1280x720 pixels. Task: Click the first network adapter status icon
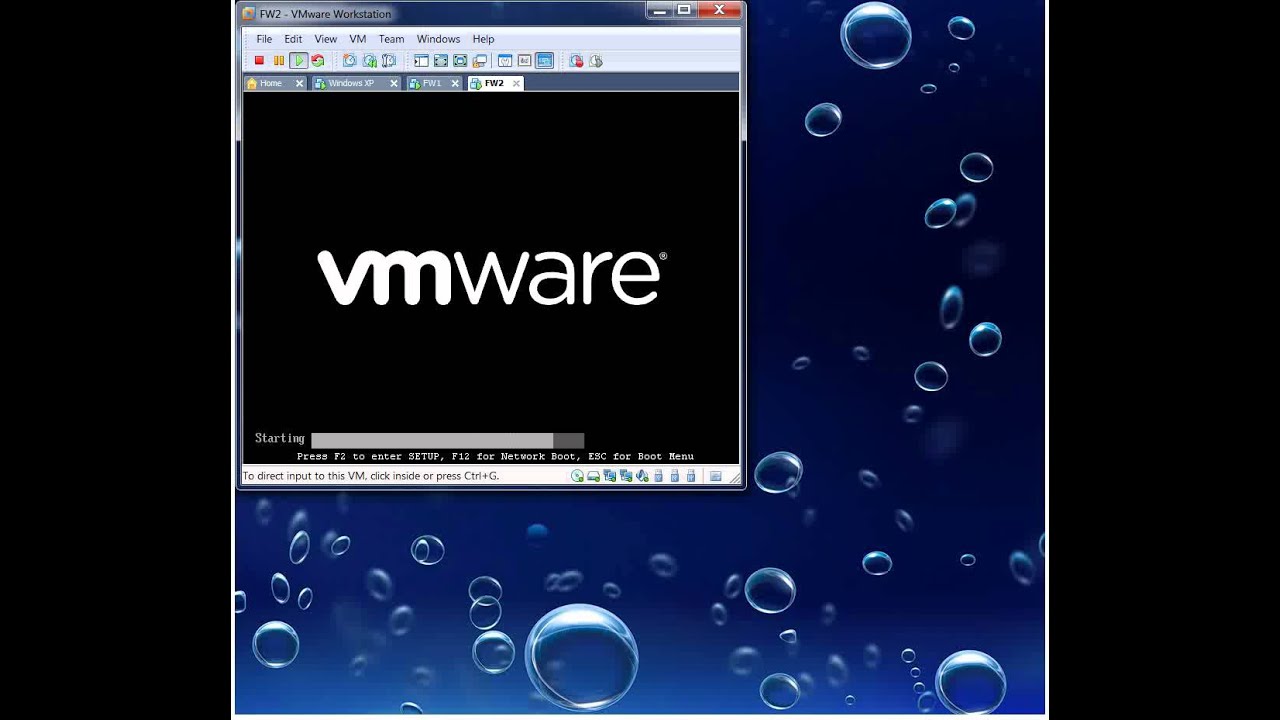(609, 476)
